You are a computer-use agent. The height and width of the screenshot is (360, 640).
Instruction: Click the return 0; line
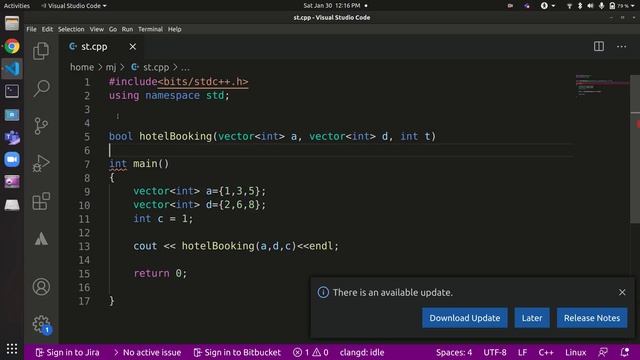[x=160, y=273]
